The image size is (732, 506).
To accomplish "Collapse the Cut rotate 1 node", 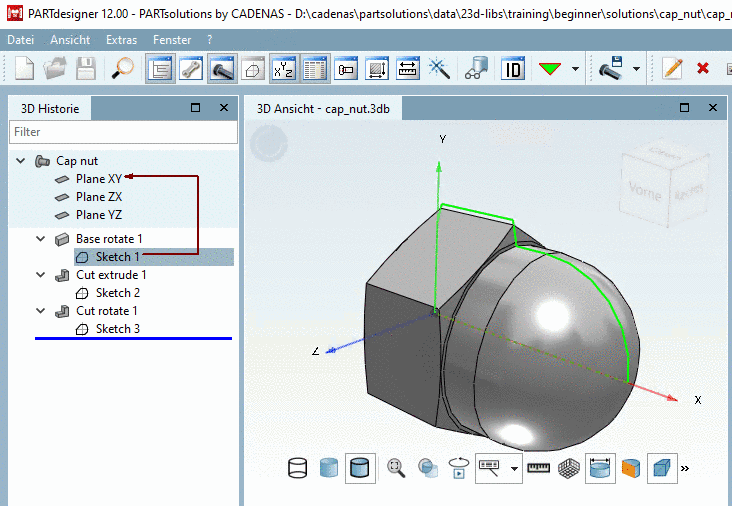I will 41,311.
